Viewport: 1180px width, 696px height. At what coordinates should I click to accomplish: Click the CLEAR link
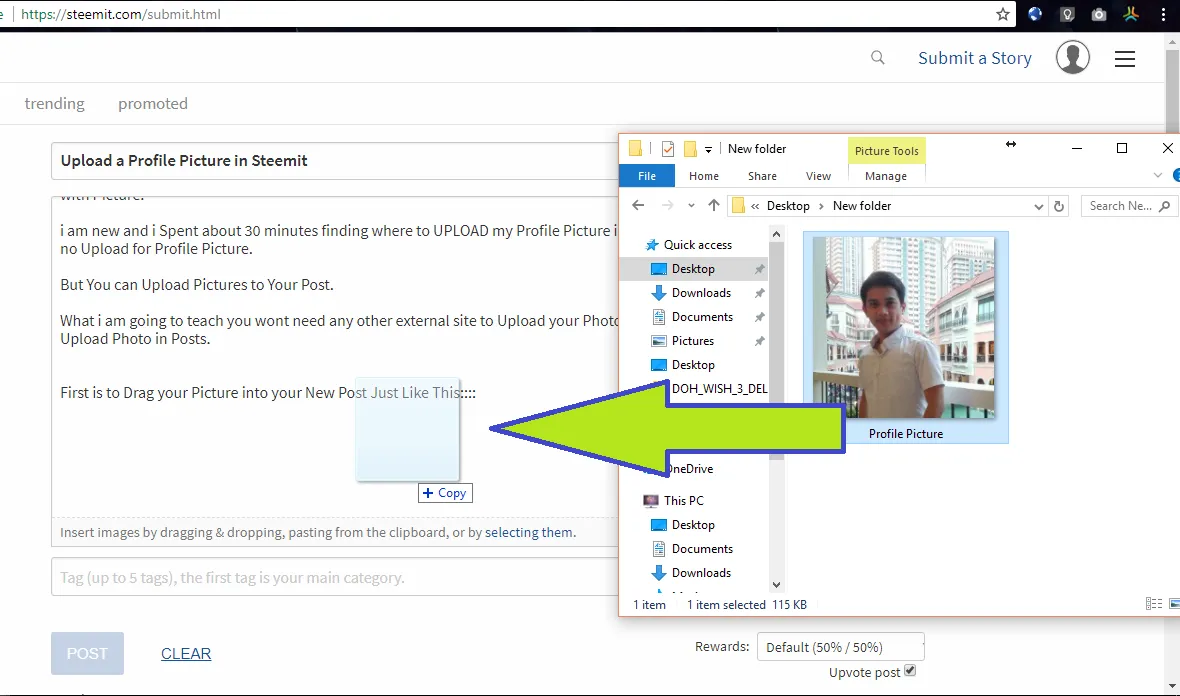tap(186, 653)
